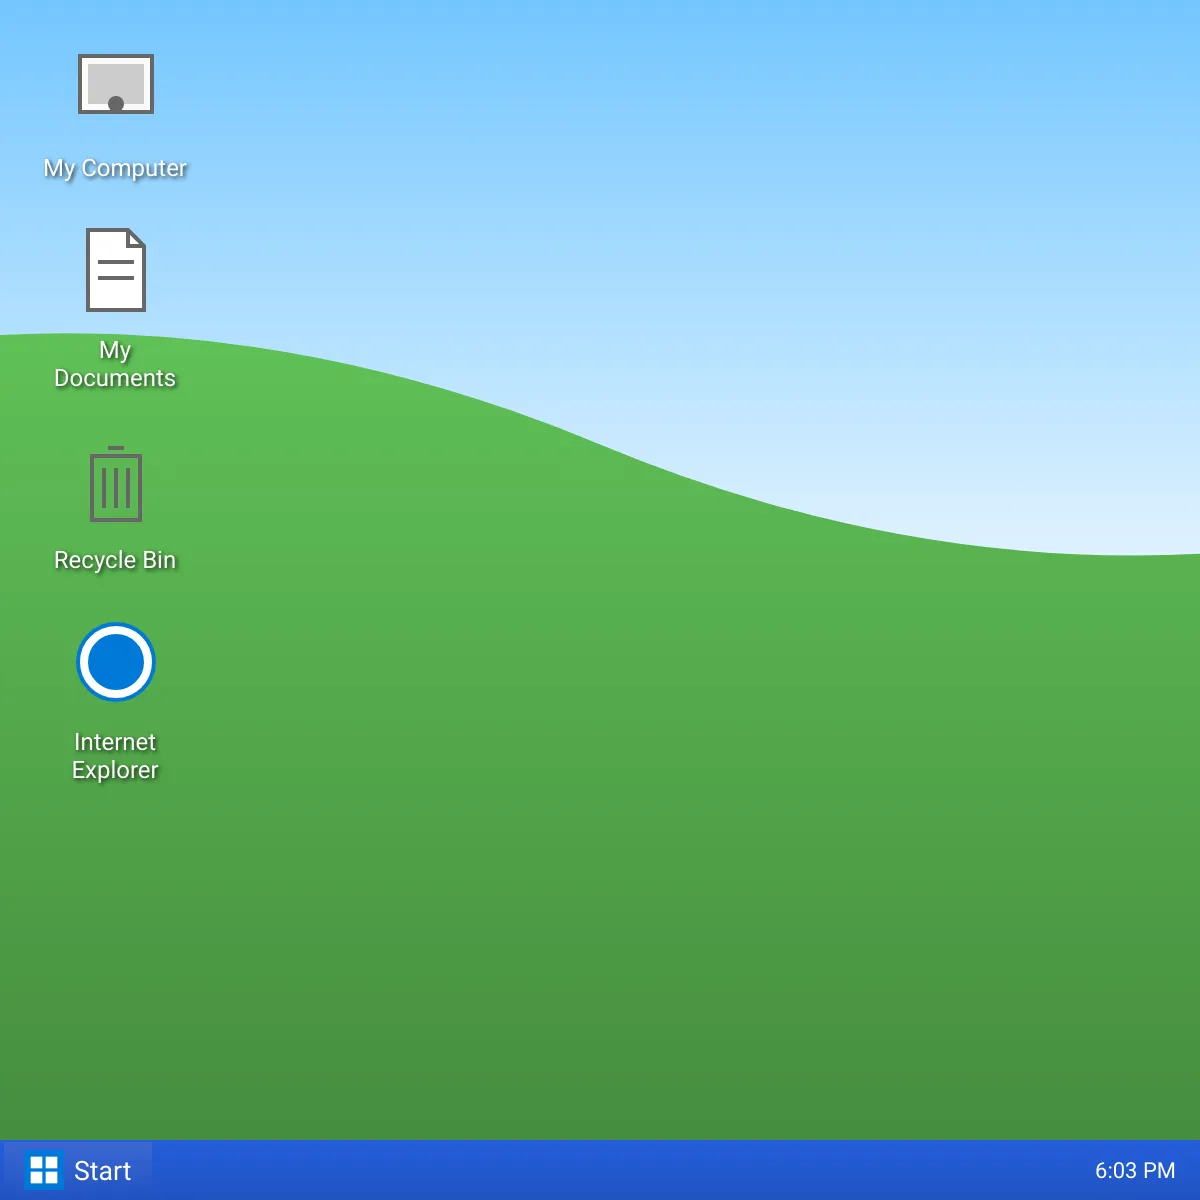Click the "My Documents" text label
This screenshot has height=1200, width=1200.
click(115, 364)
